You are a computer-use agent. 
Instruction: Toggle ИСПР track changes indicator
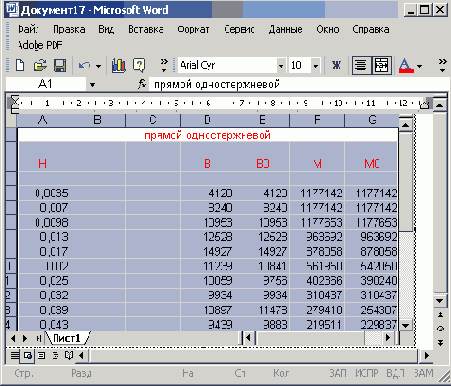pos(367,373)
